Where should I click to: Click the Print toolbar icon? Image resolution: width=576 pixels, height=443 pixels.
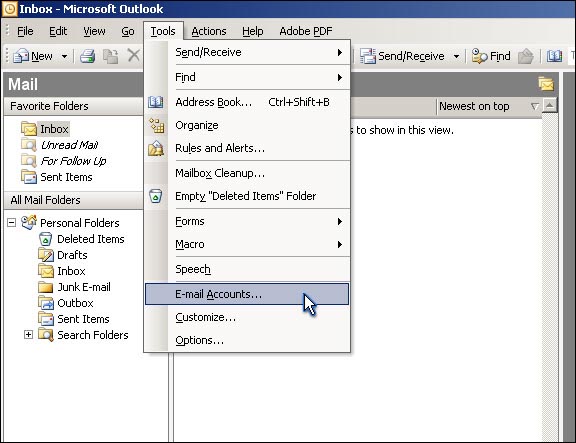click(x=87, y=56)
